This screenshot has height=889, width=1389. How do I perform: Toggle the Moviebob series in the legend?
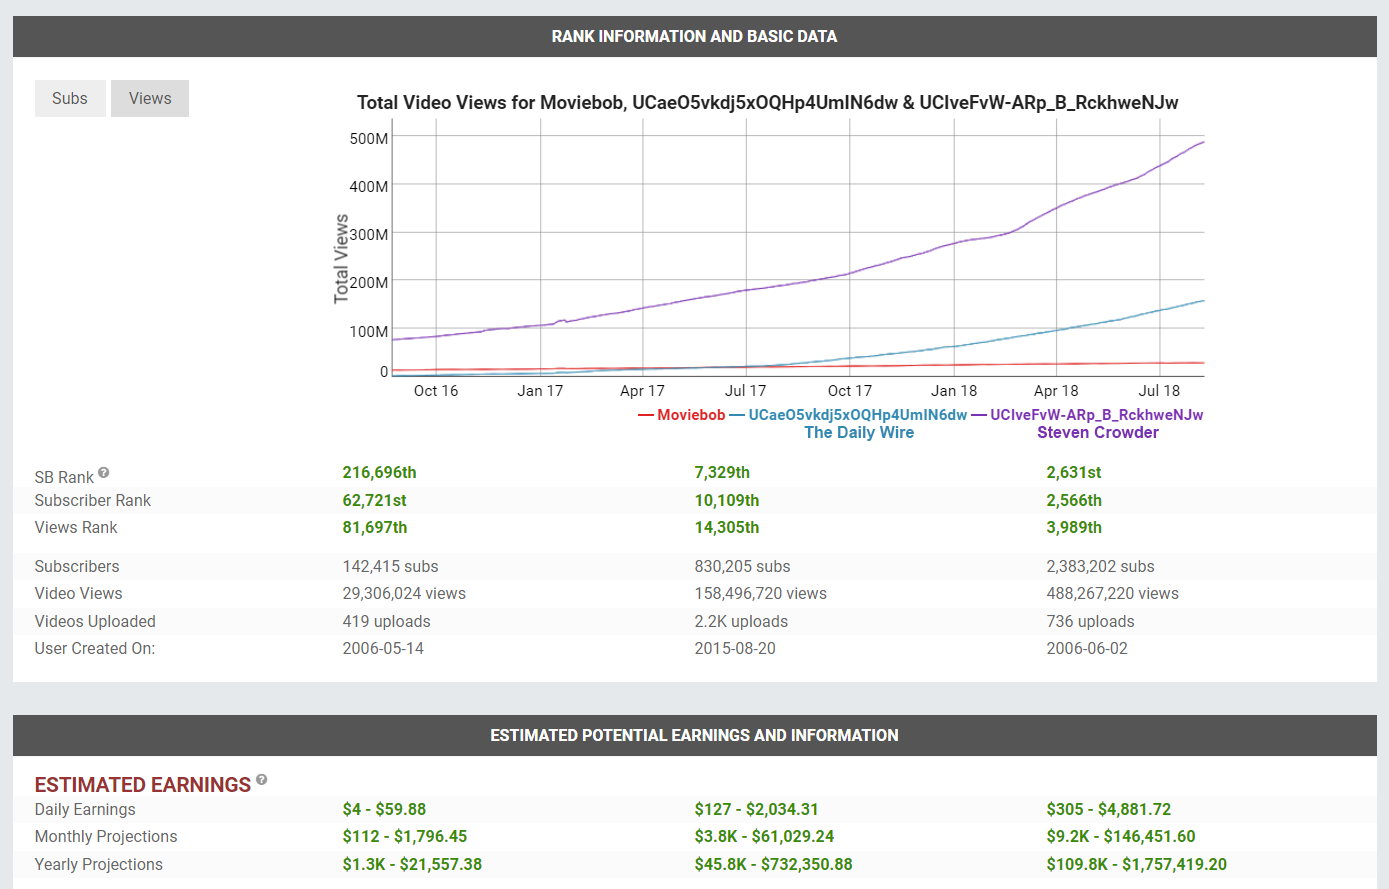pyautogui.click(x=682, y=415)
